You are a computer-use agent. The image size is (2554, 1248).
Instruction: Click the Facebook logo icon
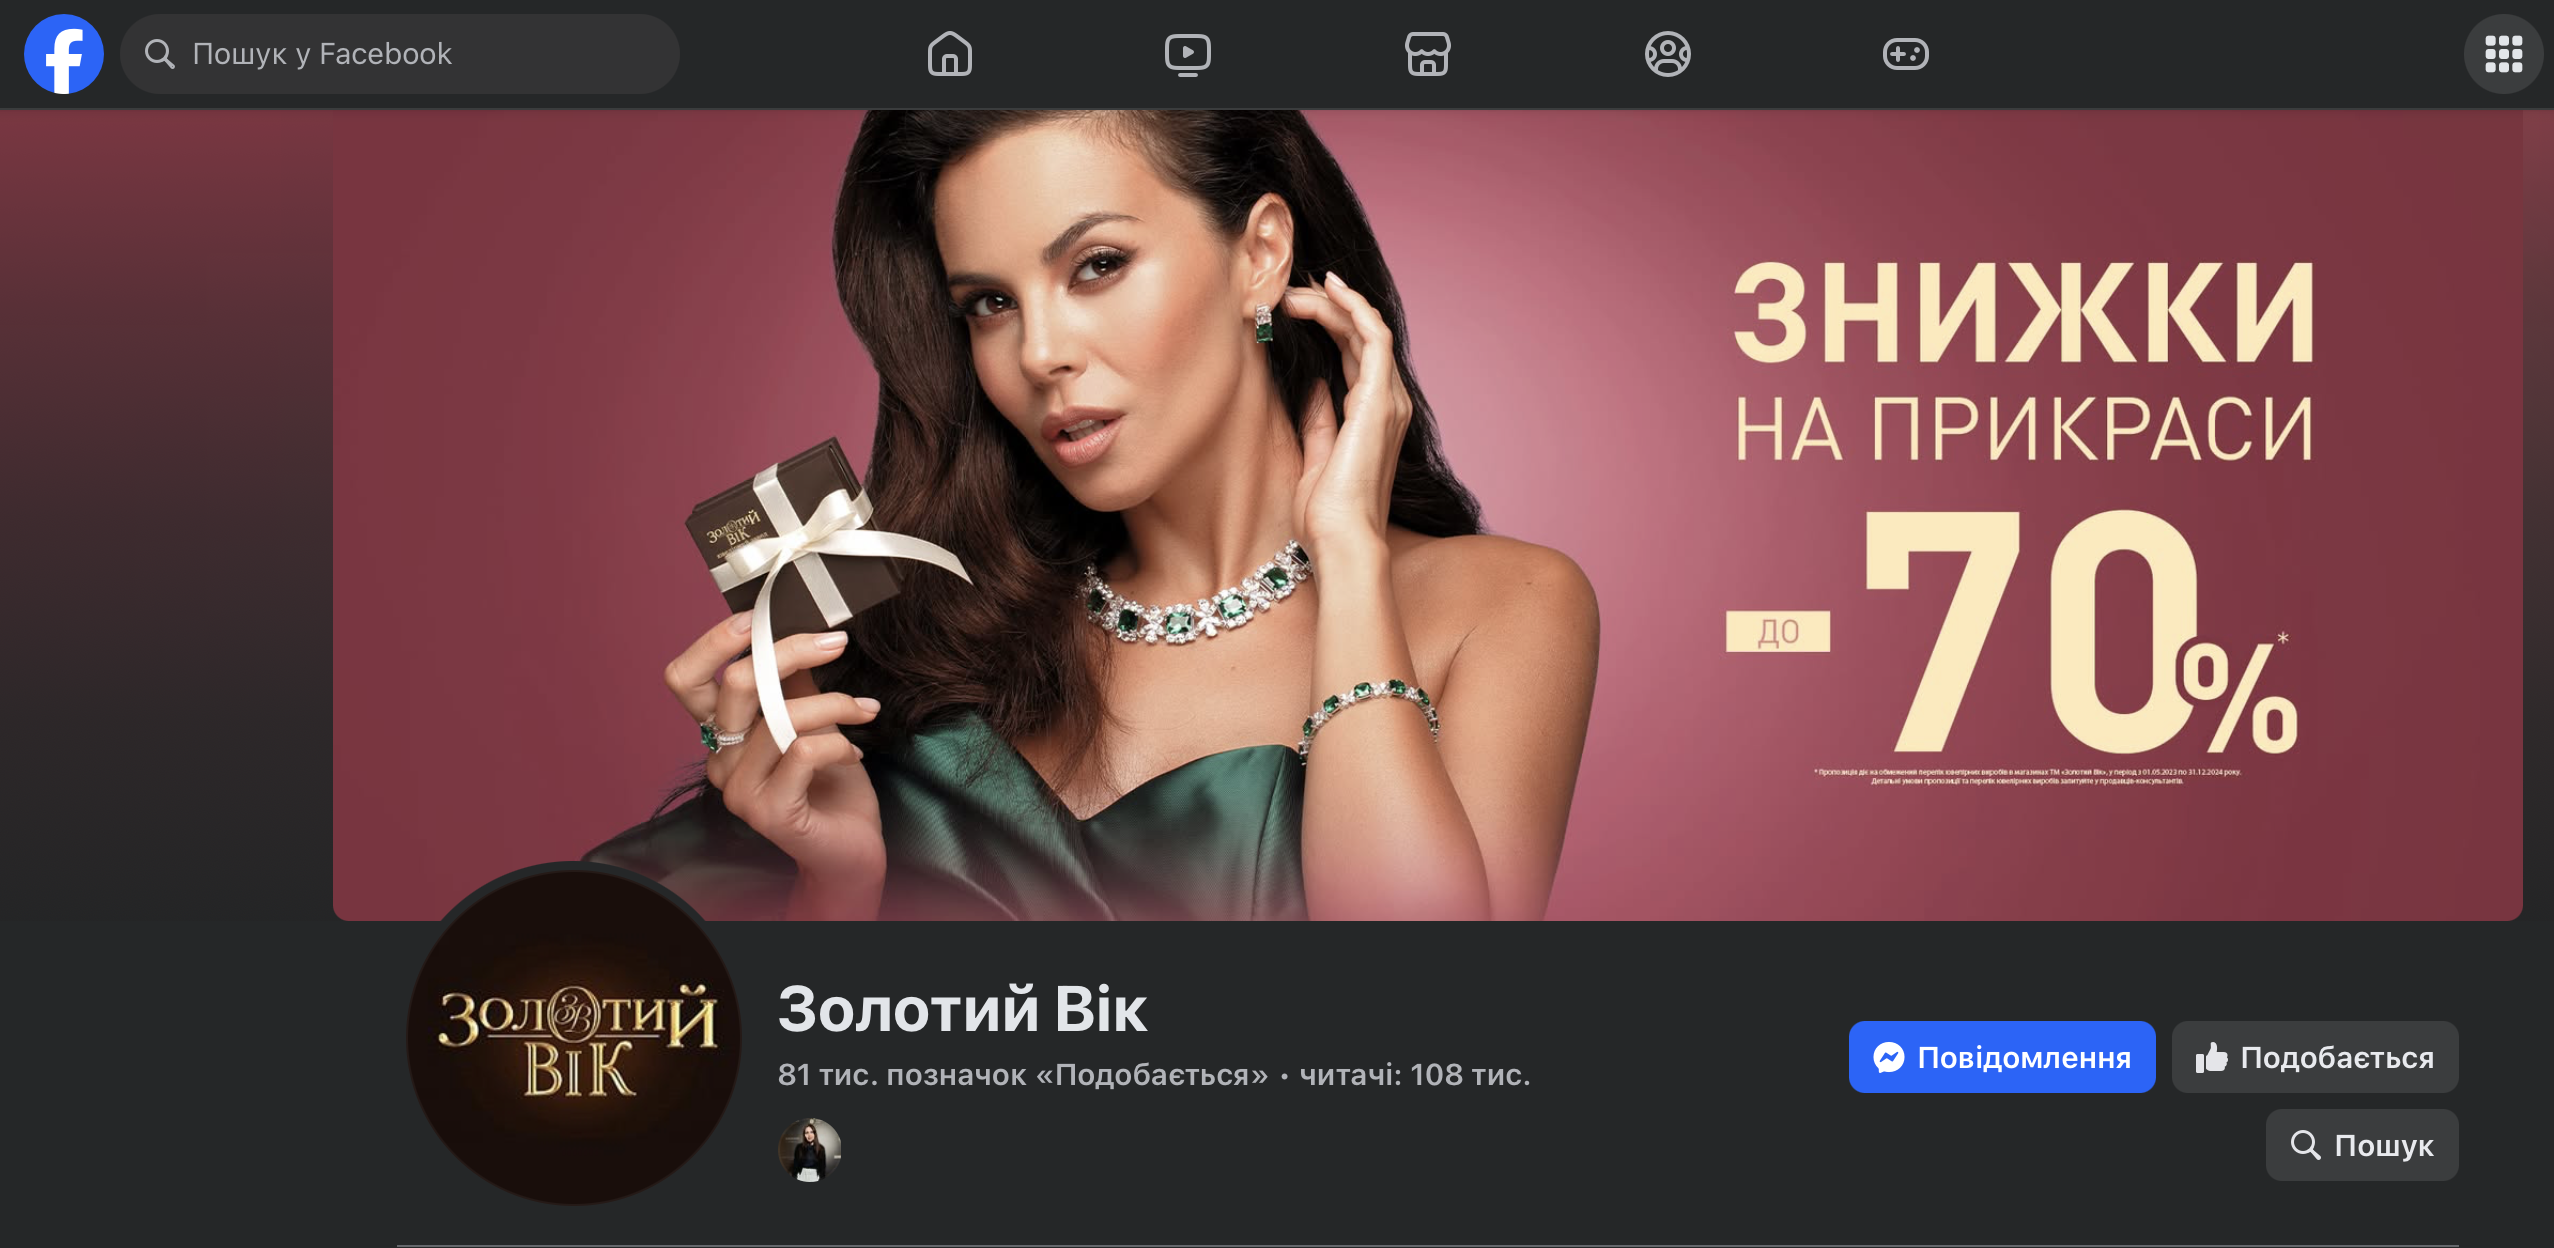(63, 54)
